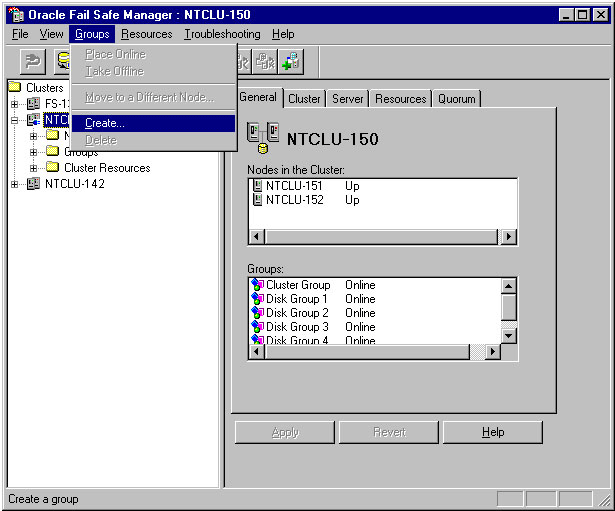Click the Apply button
The width and height of the screenshot is (615, 511).
pos(285,432)
